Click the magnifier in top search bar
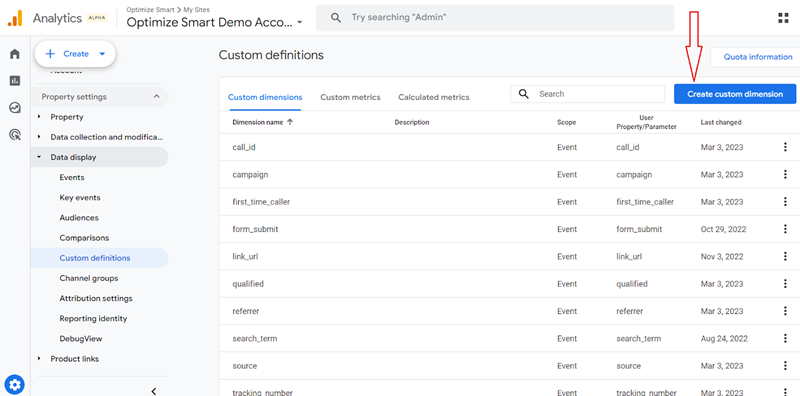Image resolution: width=800 pixels, height=396 pixels. coord(336,18)
